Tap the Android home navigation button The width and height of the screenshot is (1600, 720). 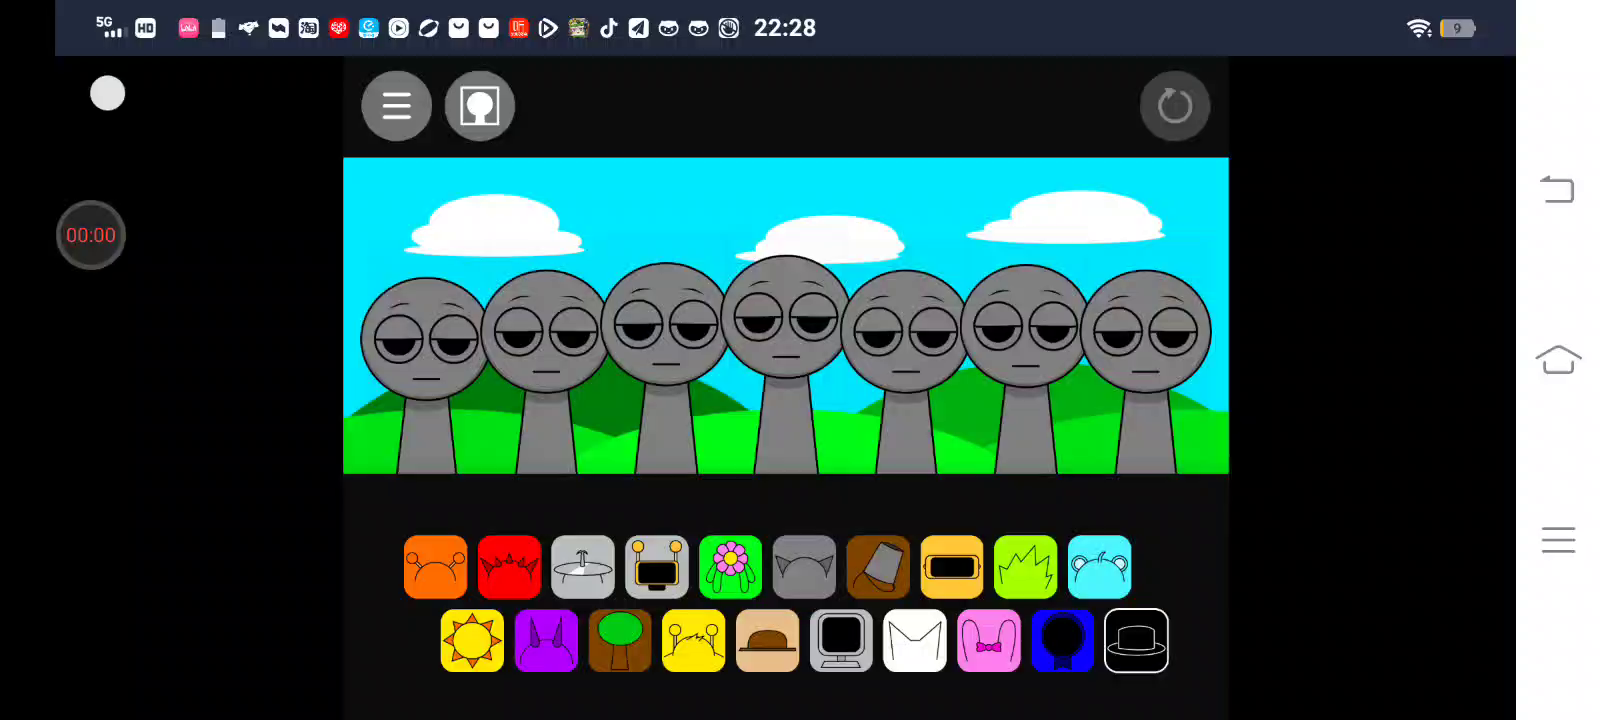(x=1558, y=360)
